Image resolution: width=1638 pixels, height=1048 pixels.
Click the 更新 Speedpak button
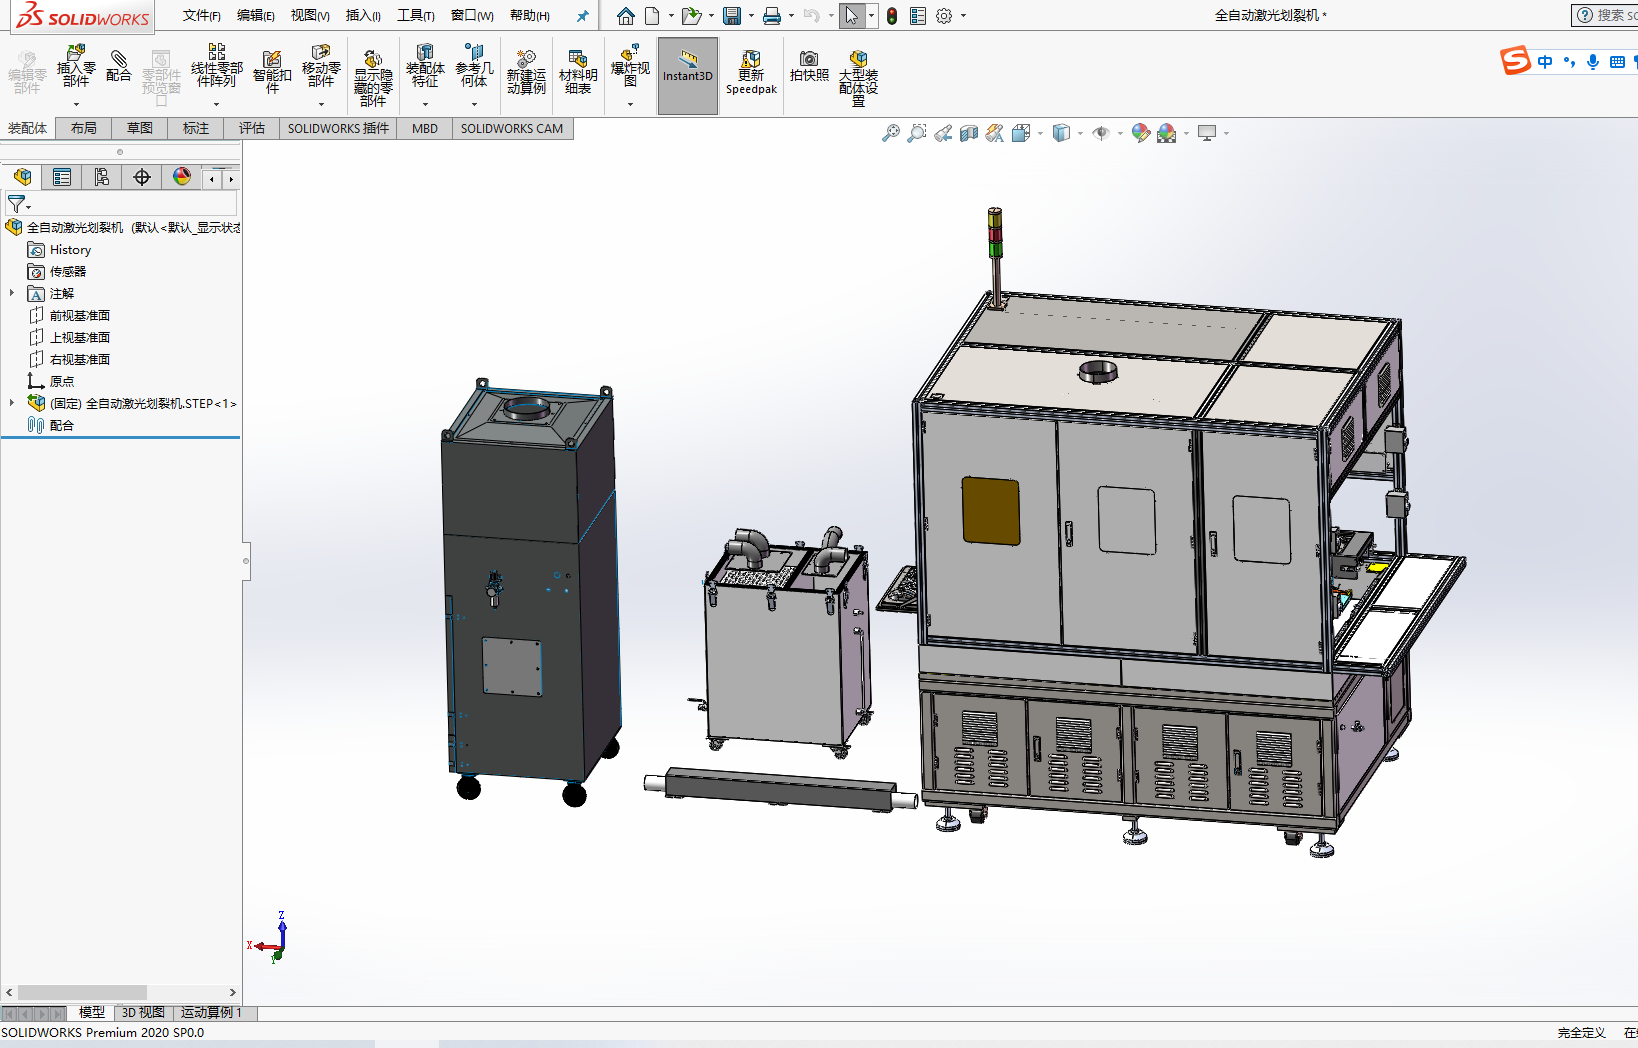pyautogui.click(x=751, y=73)
